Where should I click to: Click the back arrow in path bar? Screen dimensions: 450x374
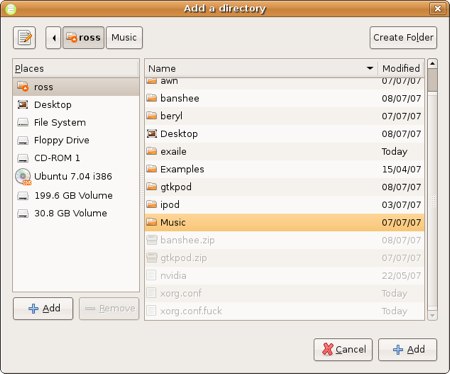coord(53,38)
